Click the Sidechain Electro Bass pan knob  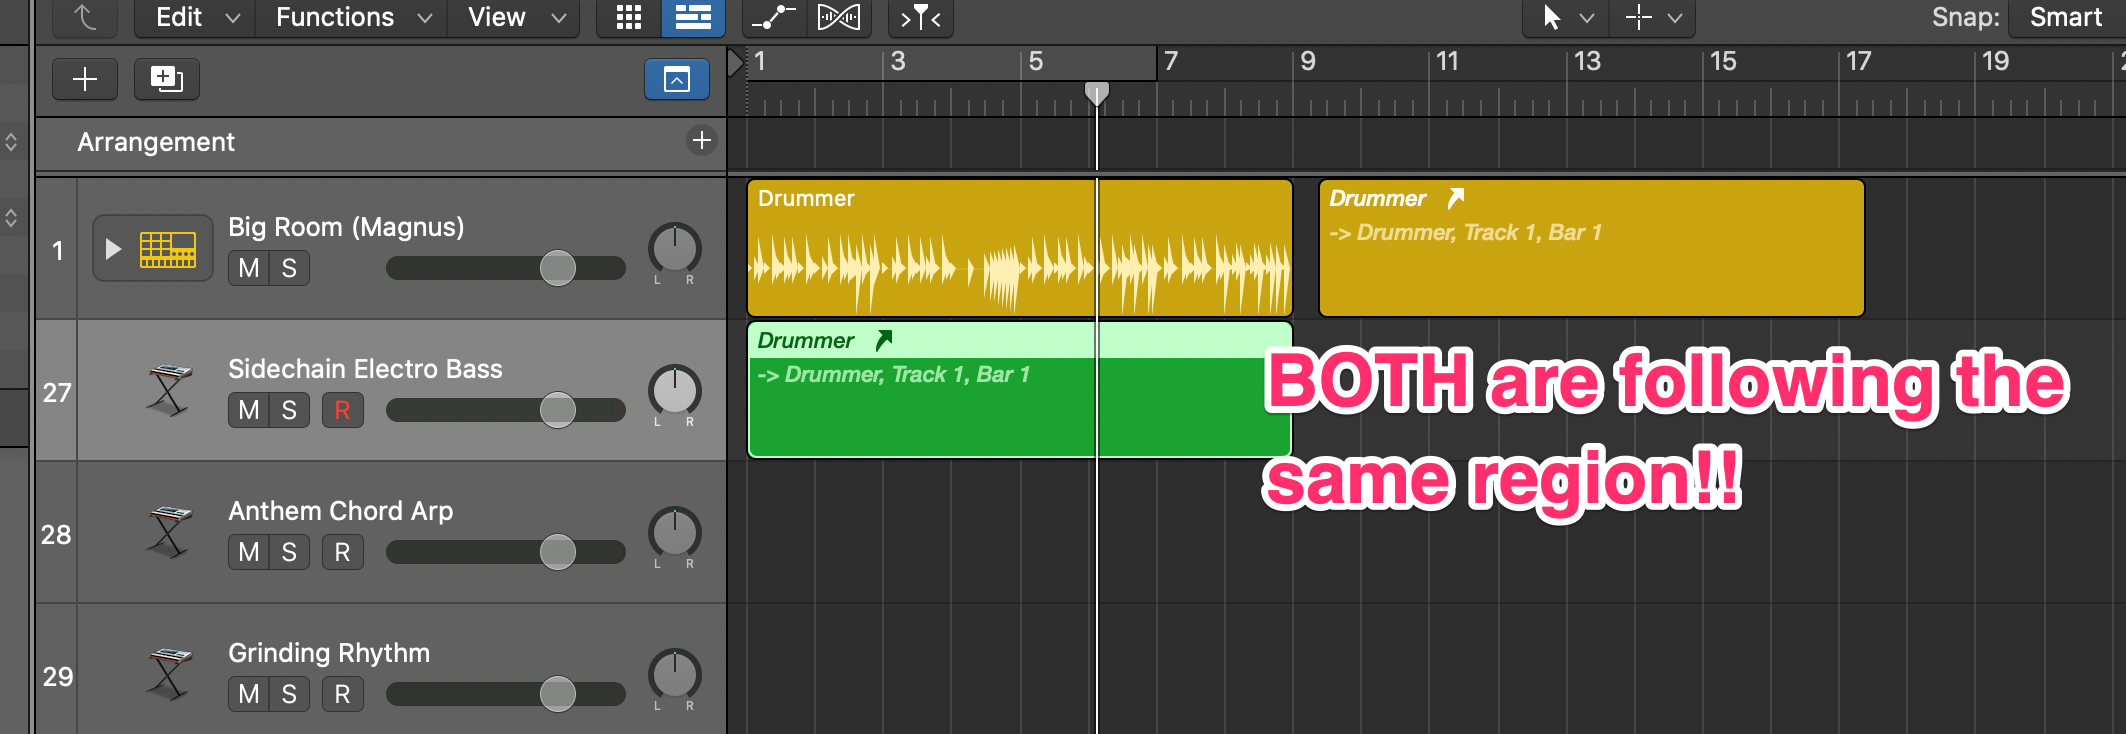(675, 391)
